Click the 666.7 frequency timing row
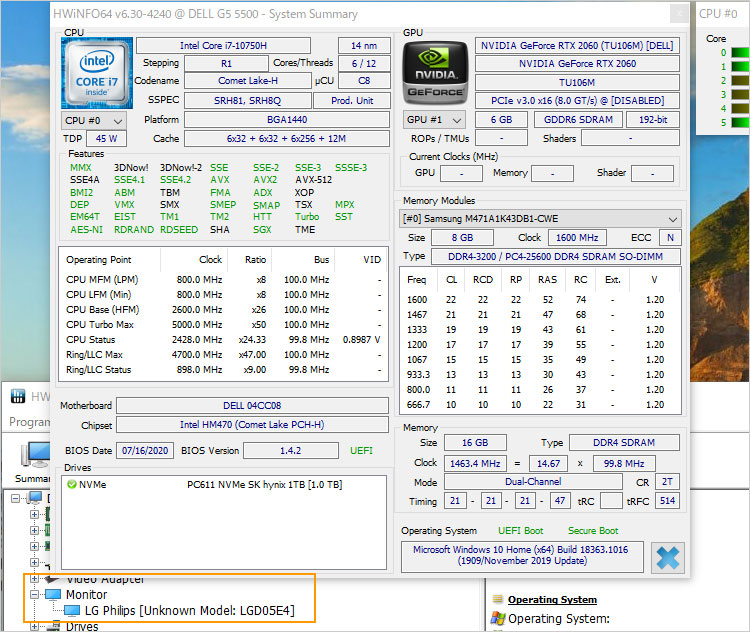This screenshot has height=632, width=750. [x=540, y=405]
